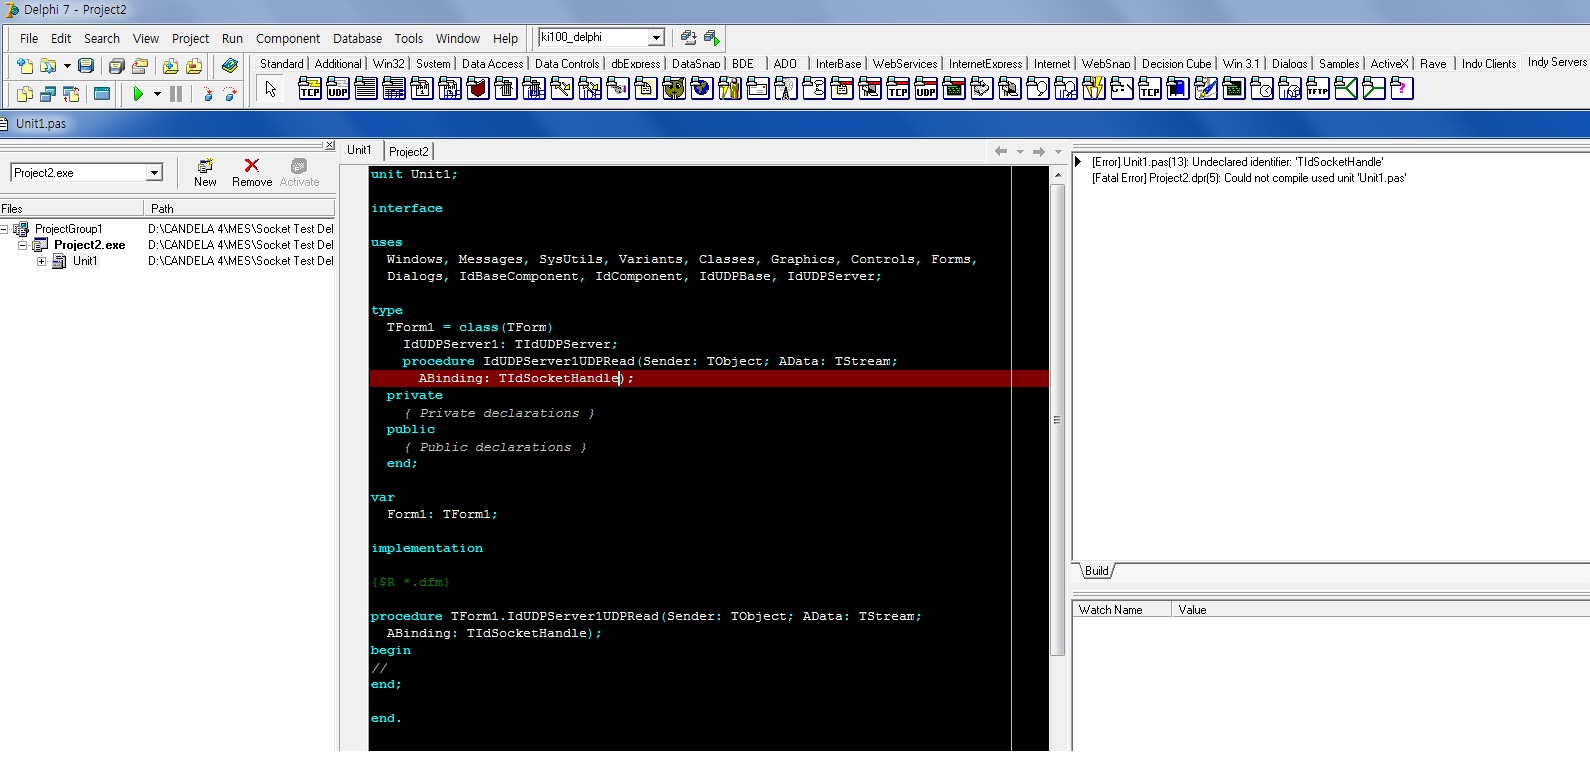Open the Component menu
Image resolution: width=1590 pixels, height=778 pixels.
[x=287, y=39]
